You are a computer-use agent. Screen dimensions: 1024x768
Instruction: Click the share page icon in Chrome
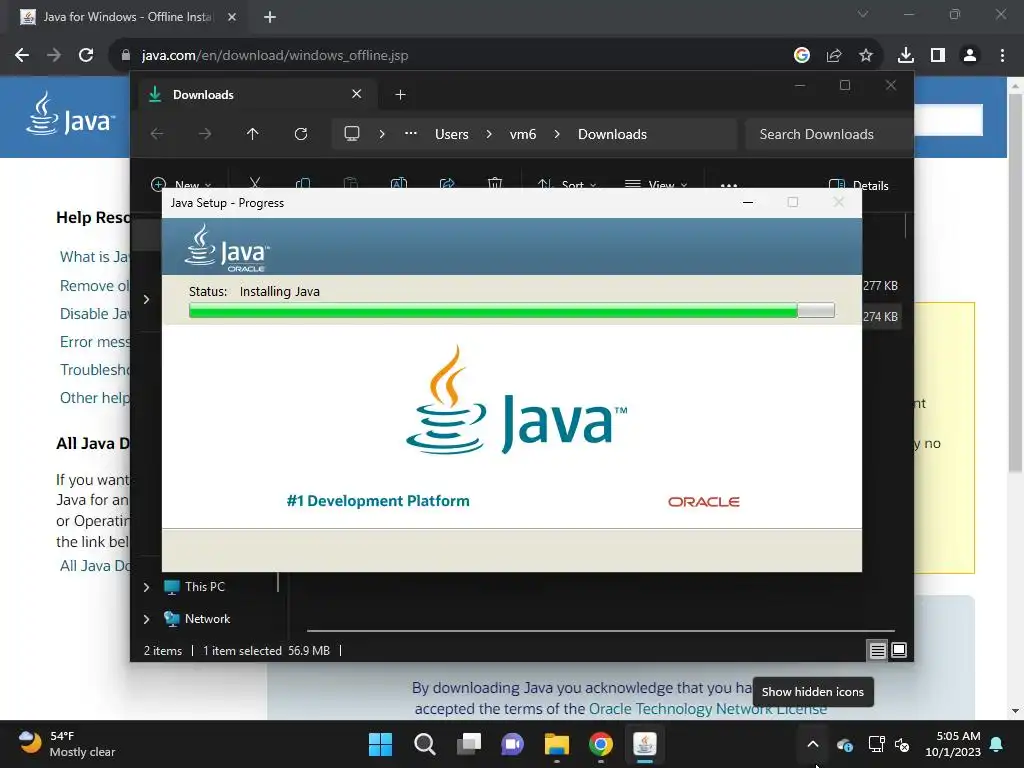click(834, 56)
